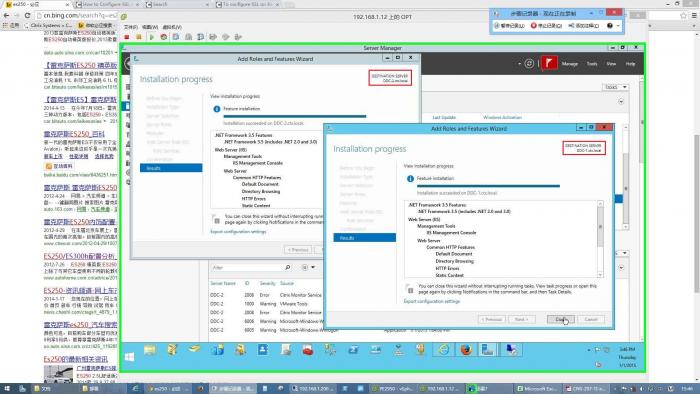Click Export configuration settings in front wizard
Viewport: 700px width, 394px height.
(x=431, y=302)
